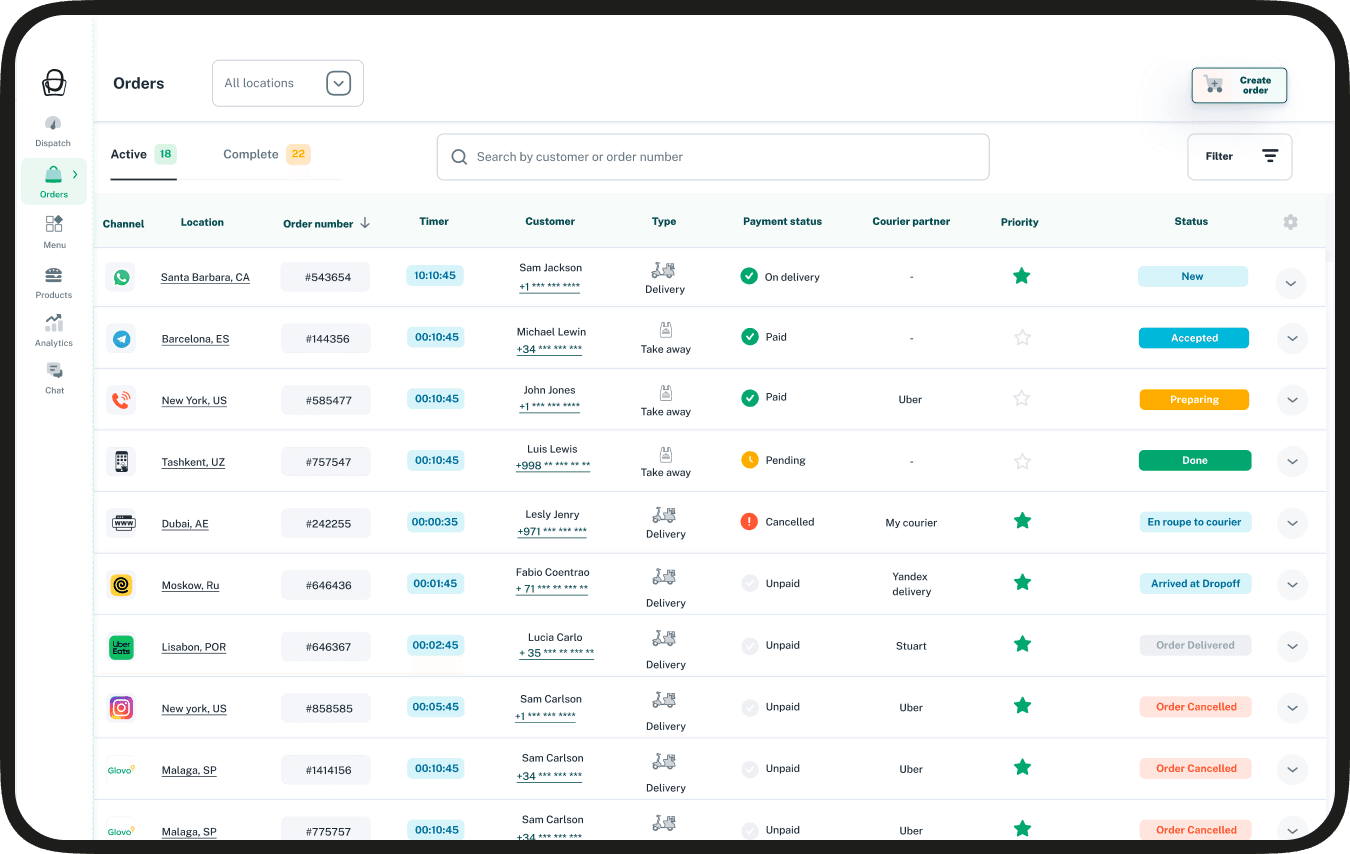
Task: Mark order #757547 as priority
Action: 1022,461
